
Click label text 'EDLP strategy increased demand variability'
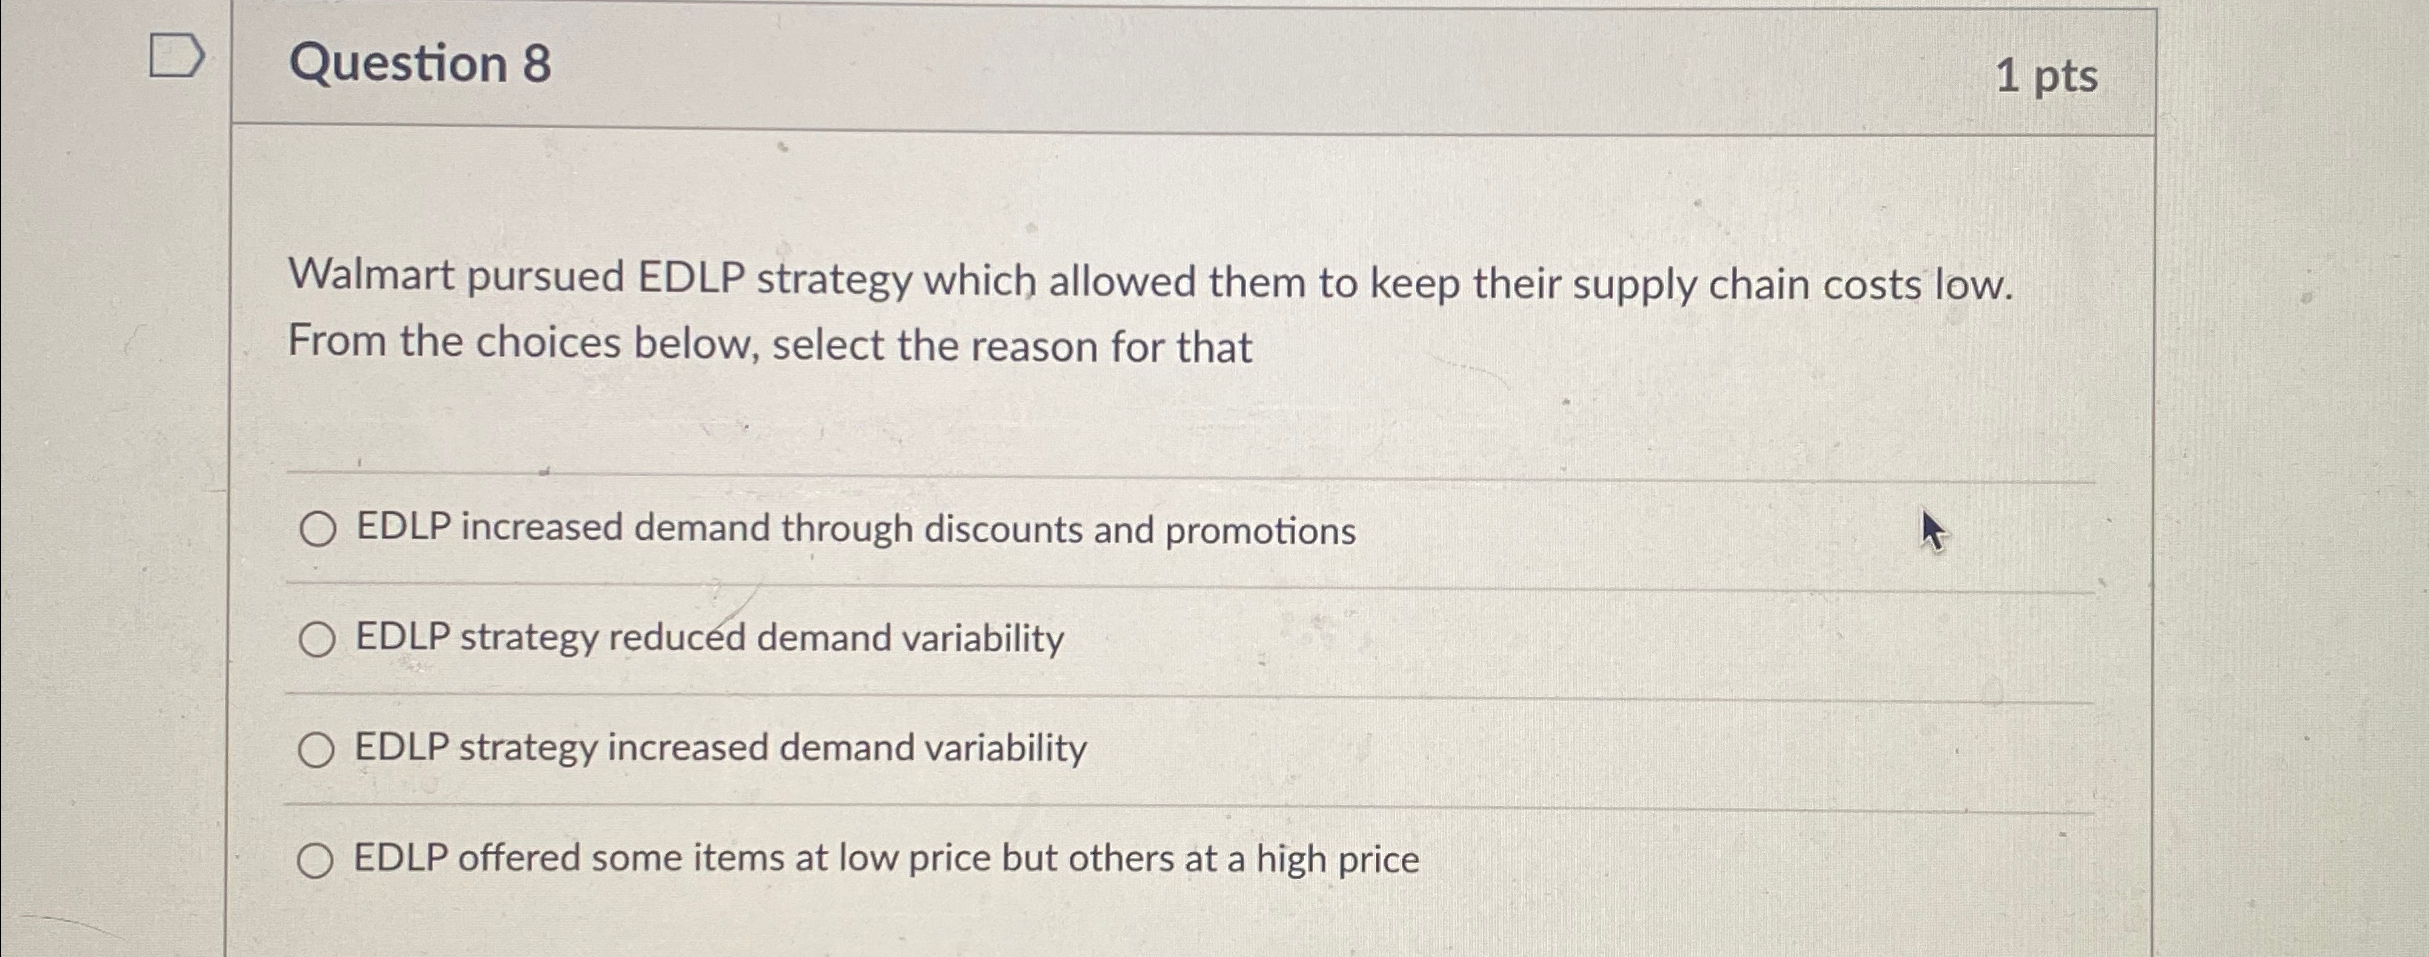pyautogui.click(x=720, y=748)
